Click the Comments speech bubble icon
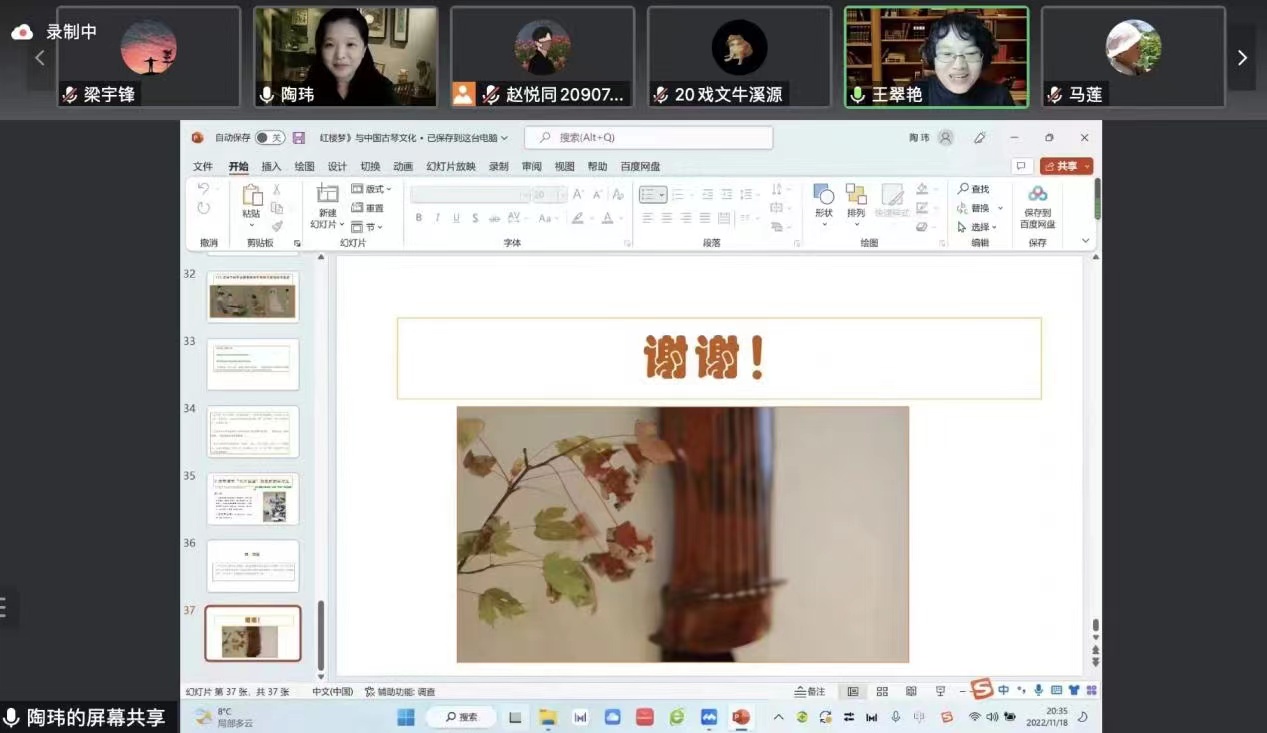 pyautogui.click(x=1021, y=166)
